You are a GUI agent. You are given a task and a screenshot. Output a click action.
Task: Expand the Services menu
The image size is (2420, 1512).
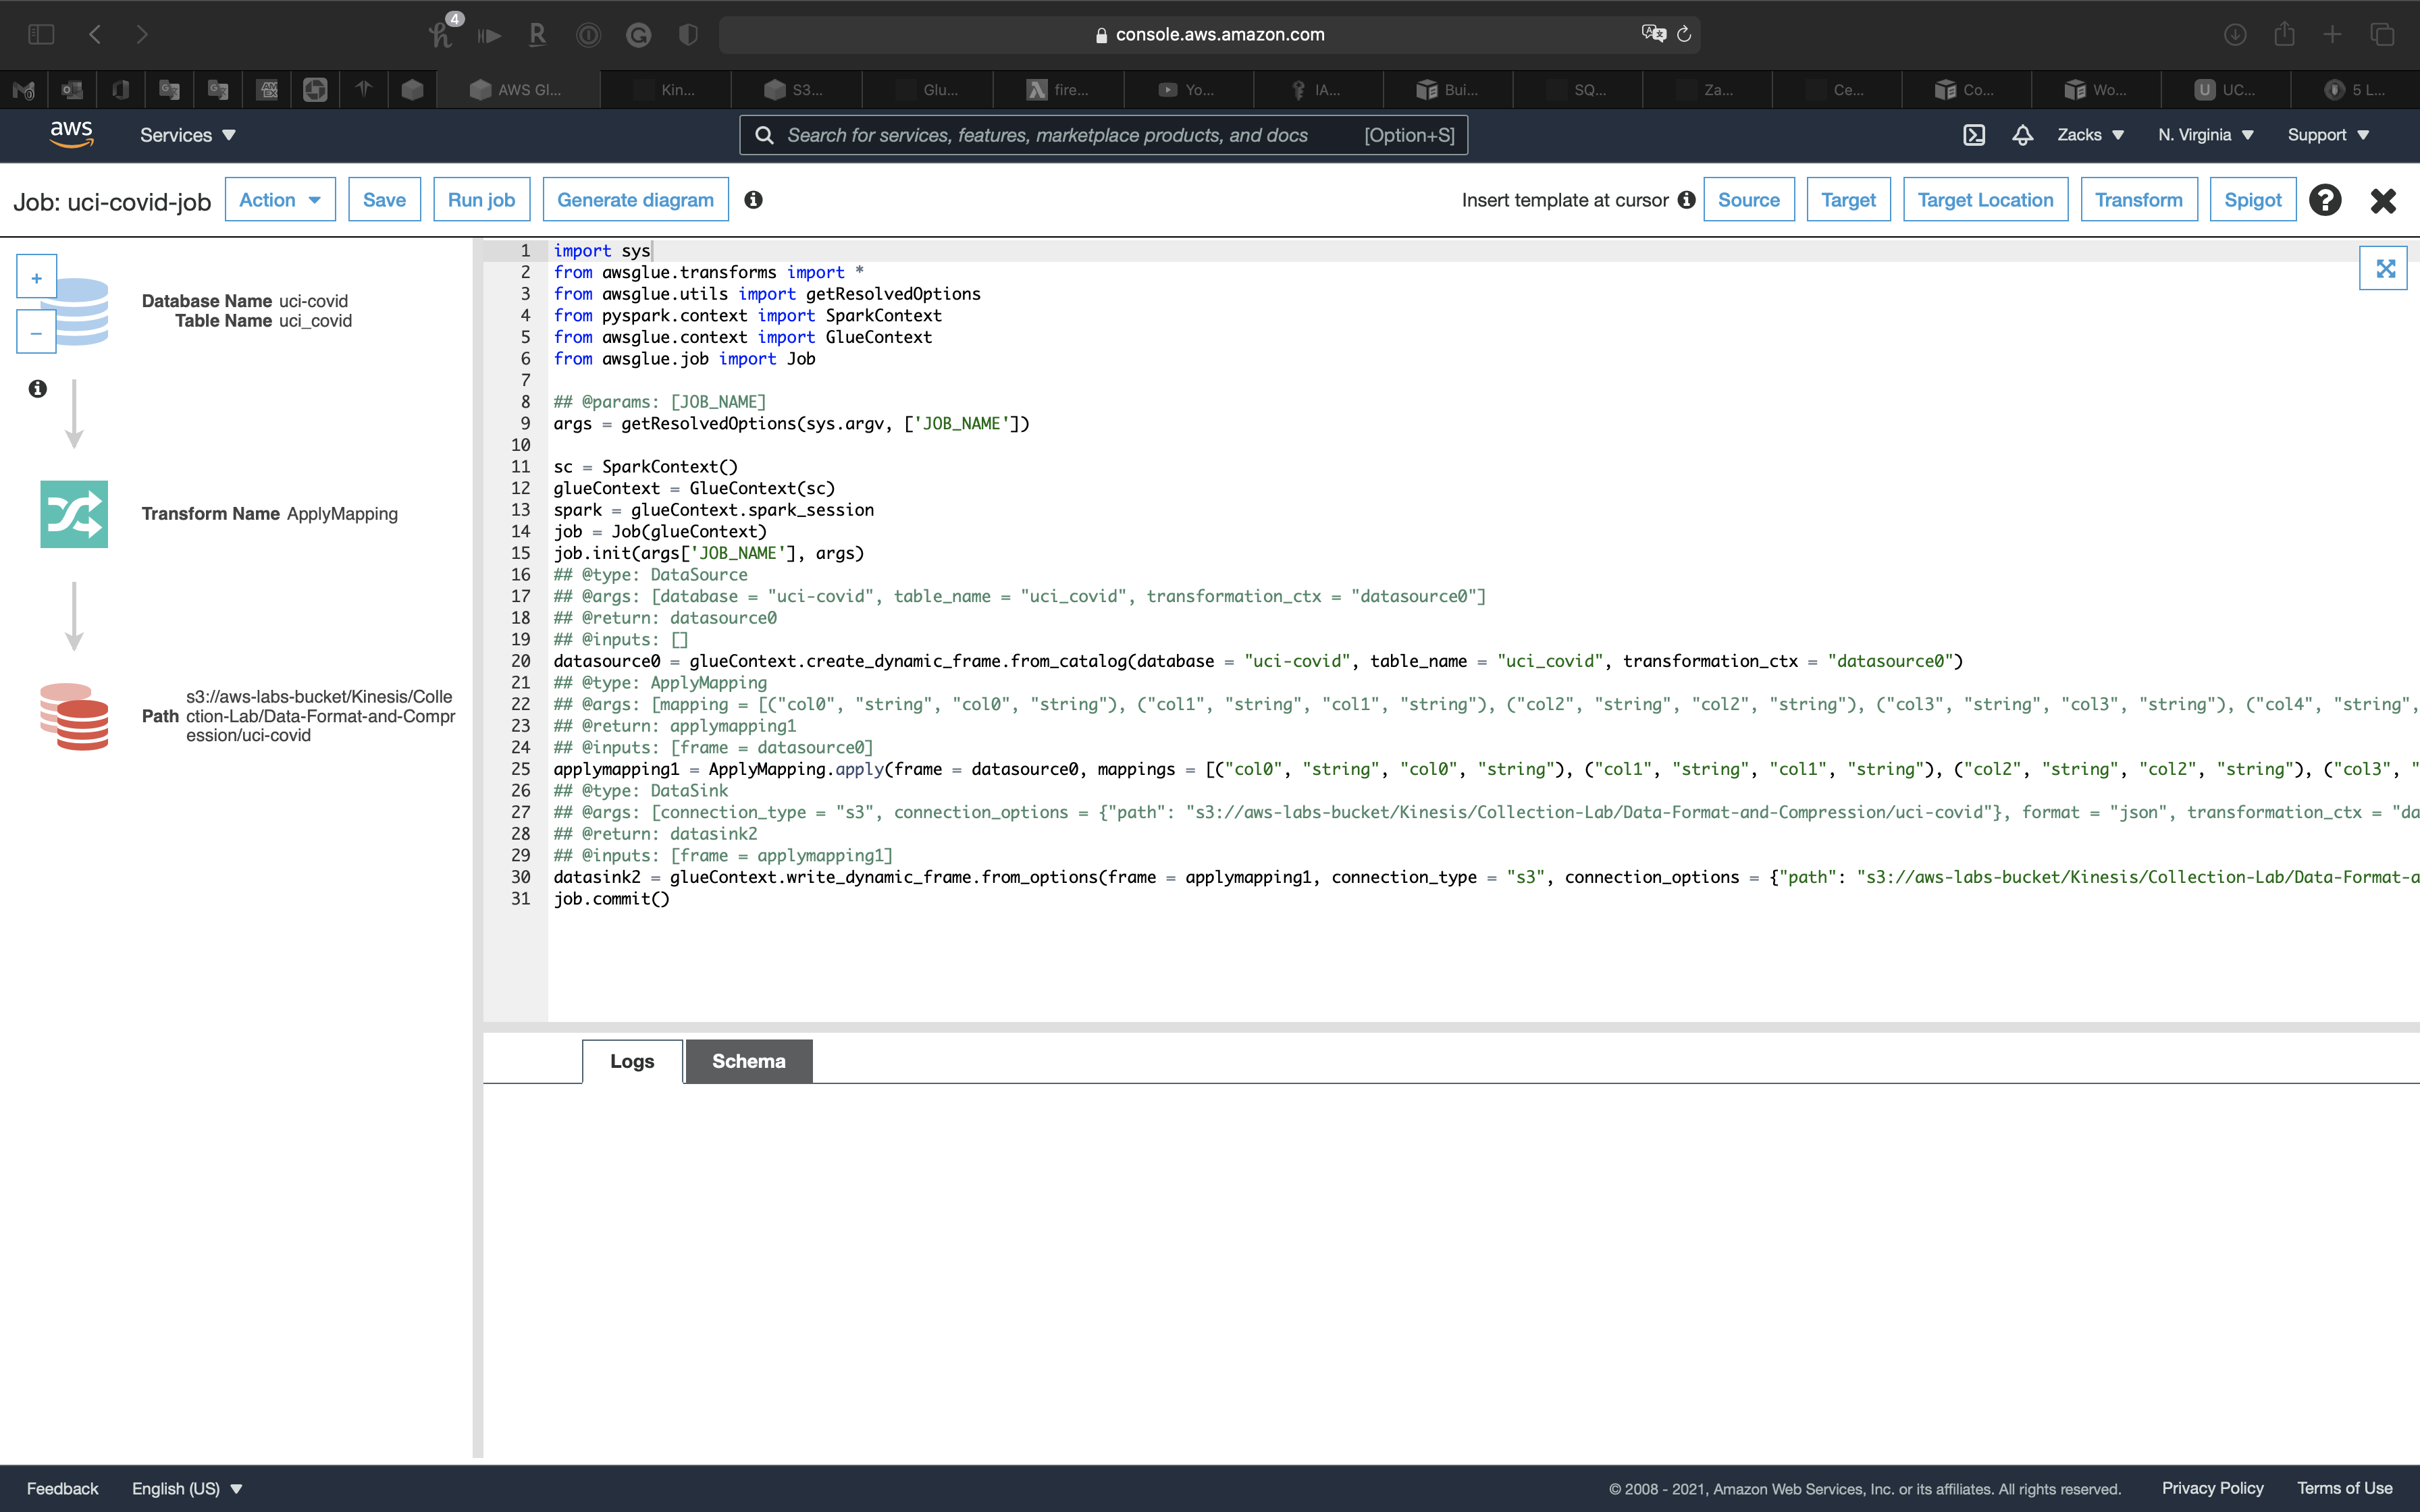coord(187,135)
